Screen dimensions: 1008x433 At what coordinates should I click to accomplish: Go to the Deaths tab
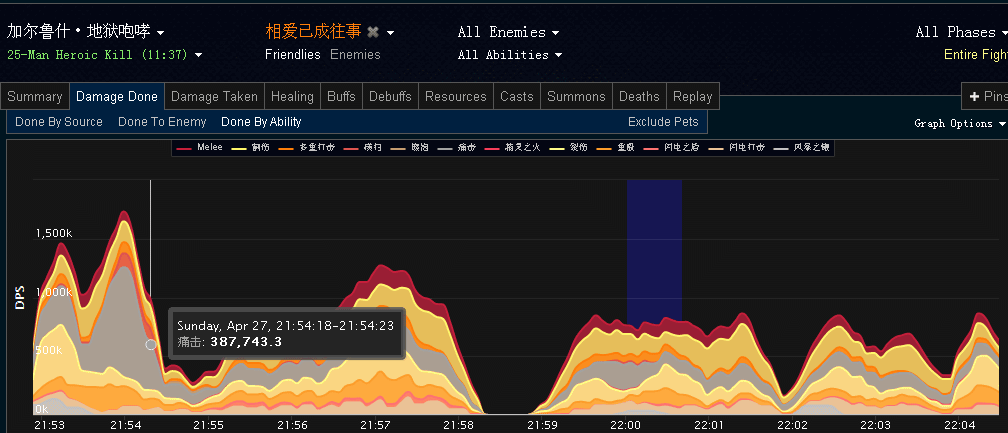tap(639, 97)
